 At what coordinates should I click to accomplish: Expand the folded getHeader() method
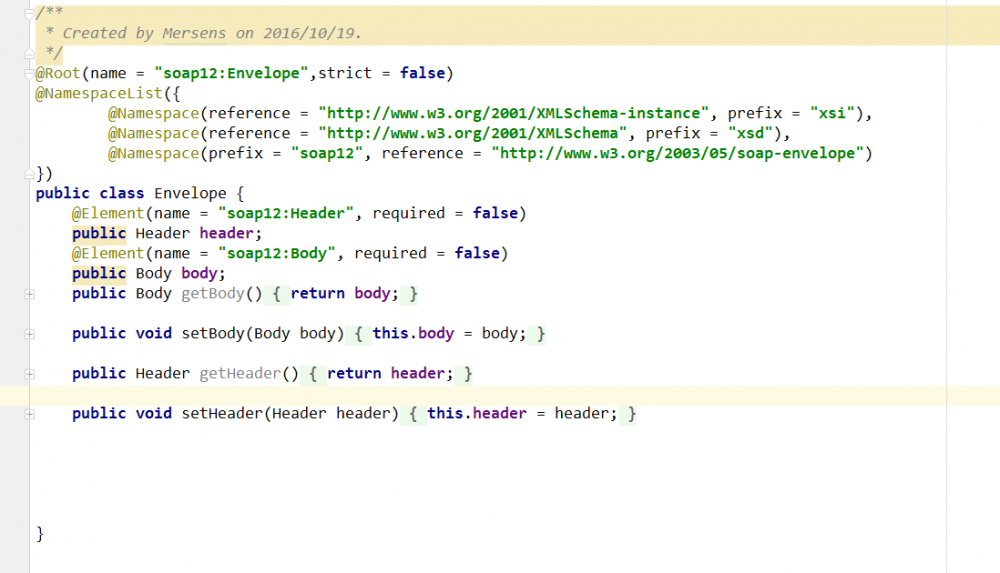click(29, 374)
